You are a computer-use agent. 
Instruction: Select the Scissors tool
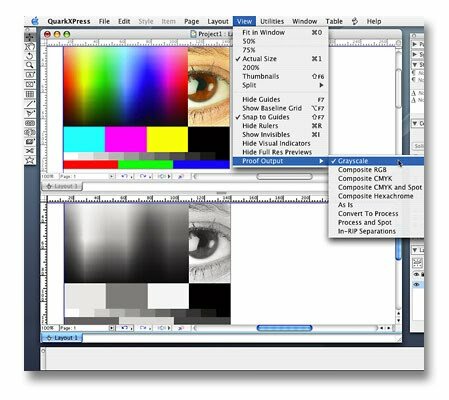[x=30, y=151]
